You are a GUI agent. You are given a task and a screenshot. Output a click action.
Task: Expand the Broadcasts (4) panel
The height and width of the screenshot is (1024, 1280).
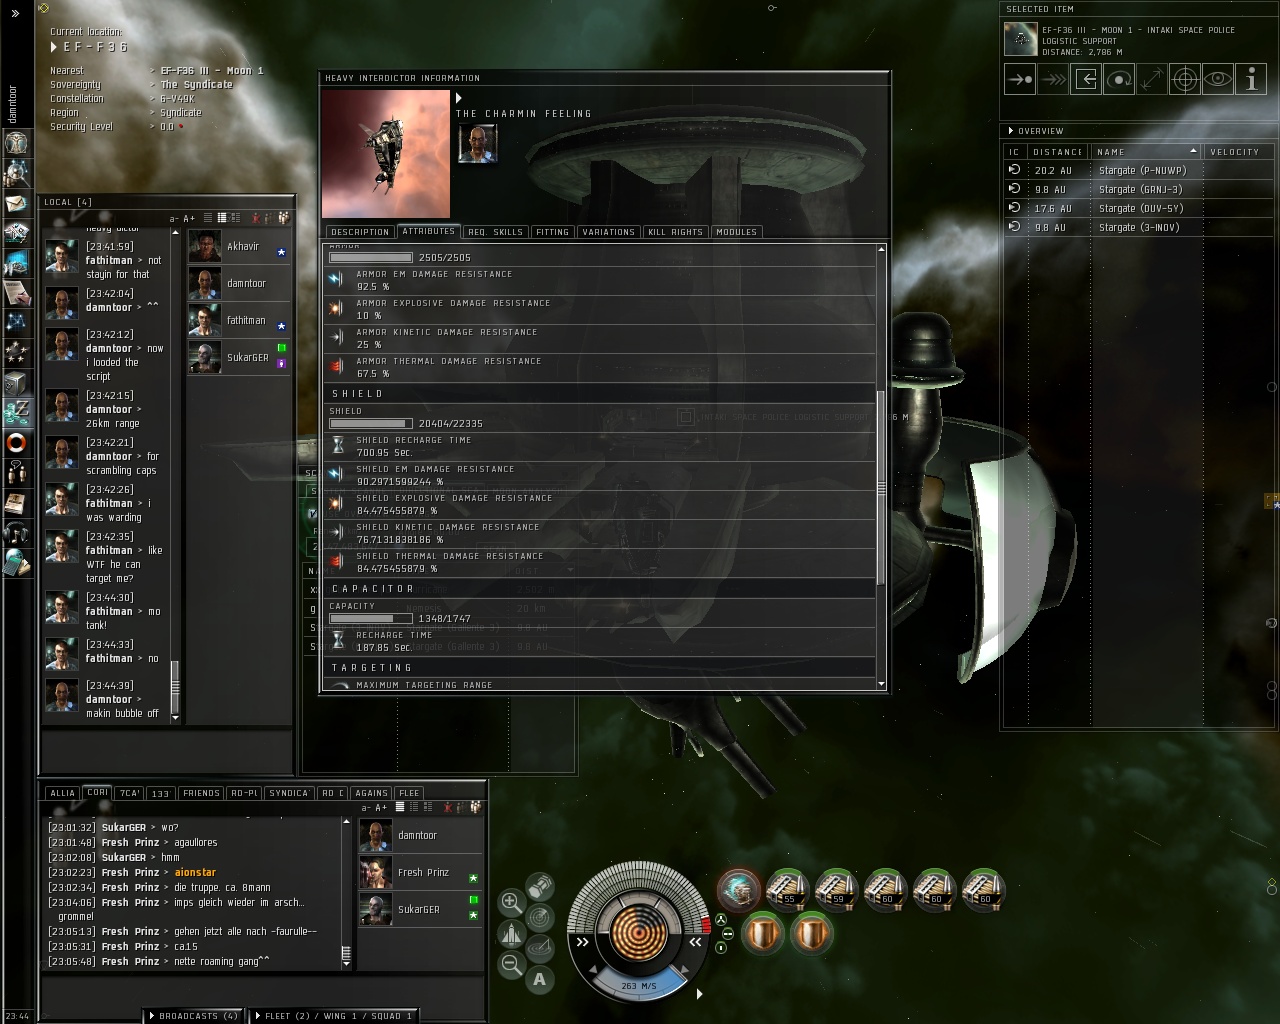(x=193, y=1016)
